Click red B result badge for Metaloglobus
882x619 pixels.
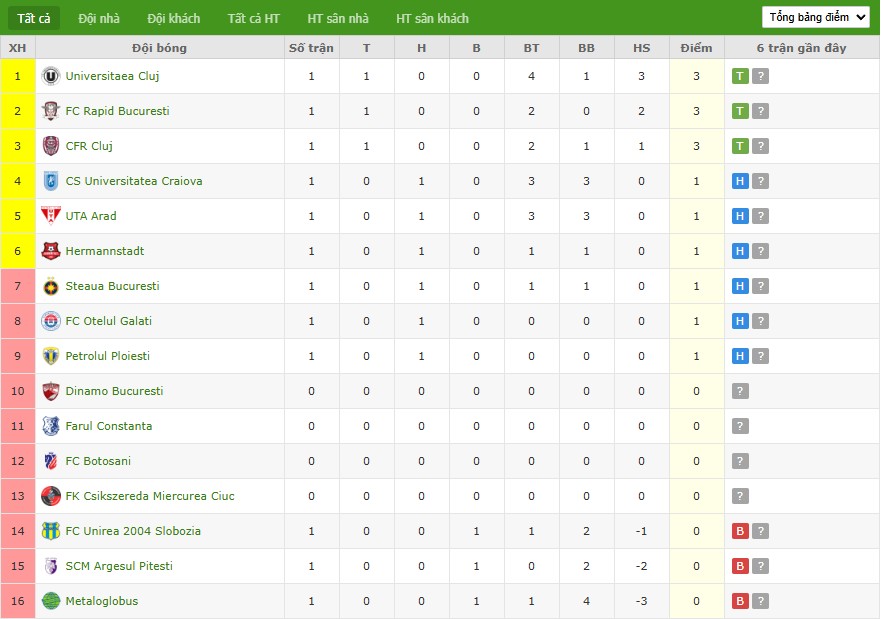tap(740, 601)
